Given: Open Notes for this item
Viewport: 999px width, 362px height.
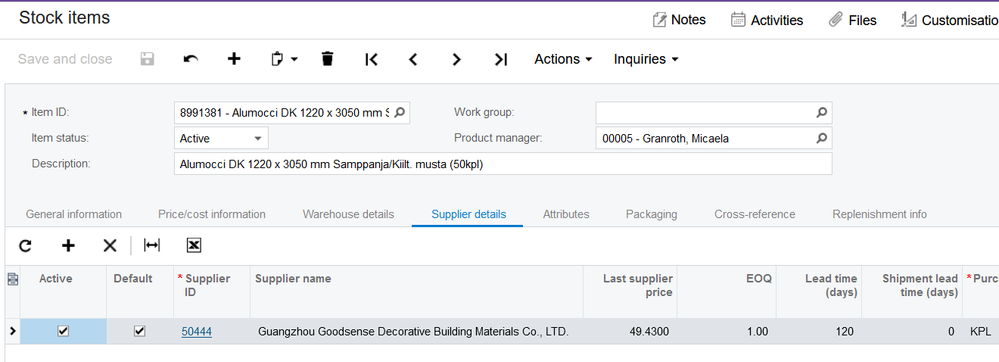Looking at the screenshot, I should 679,20.
